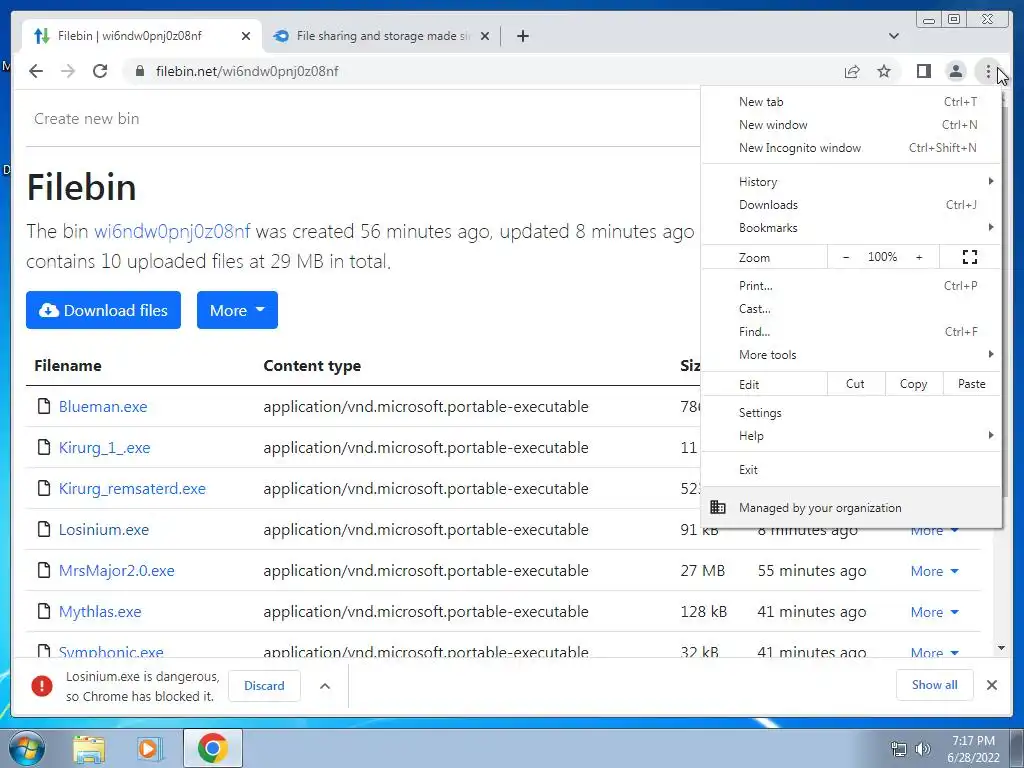Open Windows Media Player from taskbar
Image resolution: width=1024 pixels, height=768 pixels.
(x=150, y=748)
